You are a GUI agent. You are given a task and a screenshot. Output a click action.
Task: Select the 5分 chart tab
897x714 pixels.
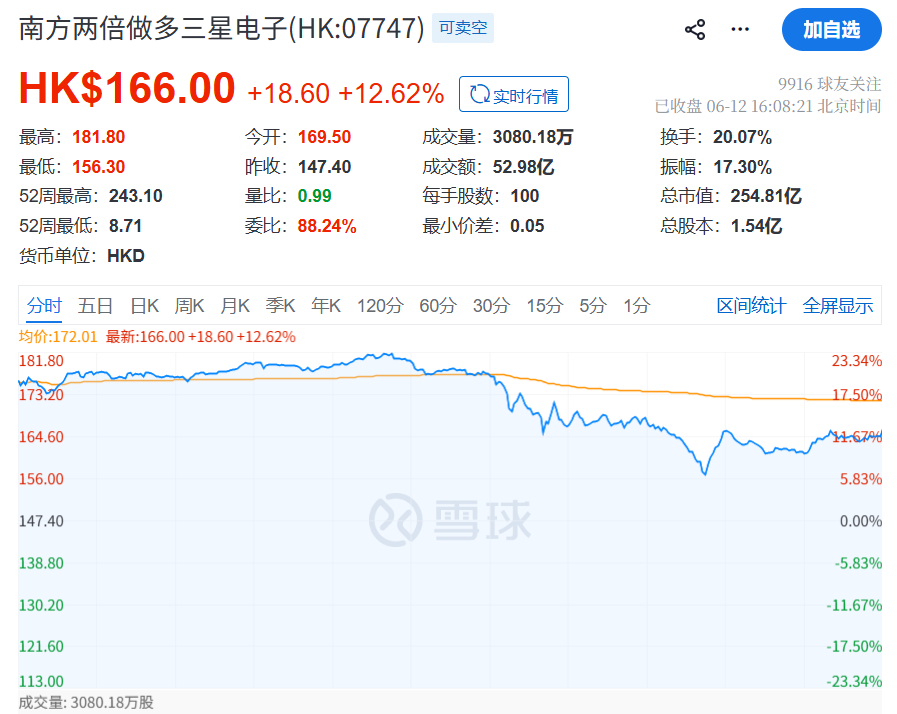click(593, 306)
